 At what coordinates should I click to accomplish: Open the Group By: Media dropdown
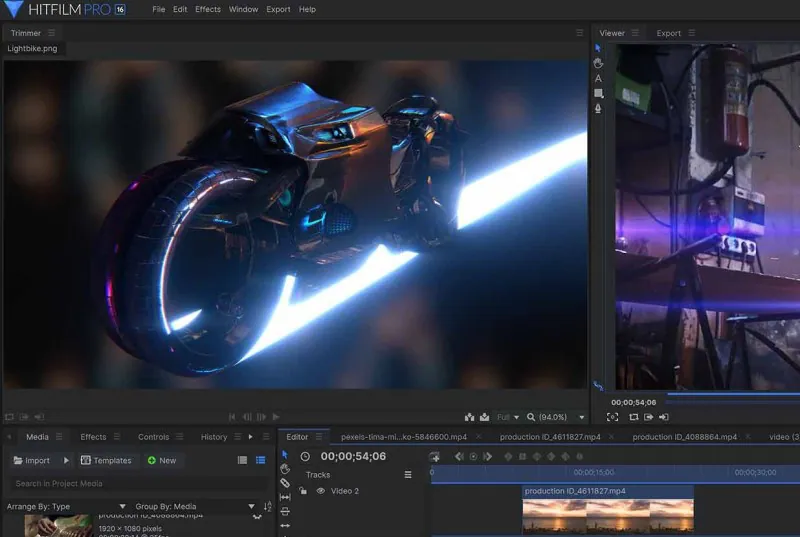tap(195, 506)
